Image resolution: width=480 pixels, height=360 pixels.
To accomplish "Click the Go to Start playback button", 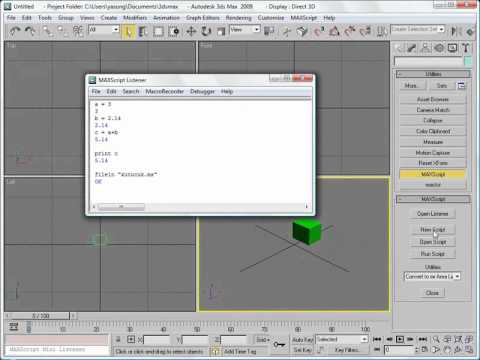I will point(377,339).
